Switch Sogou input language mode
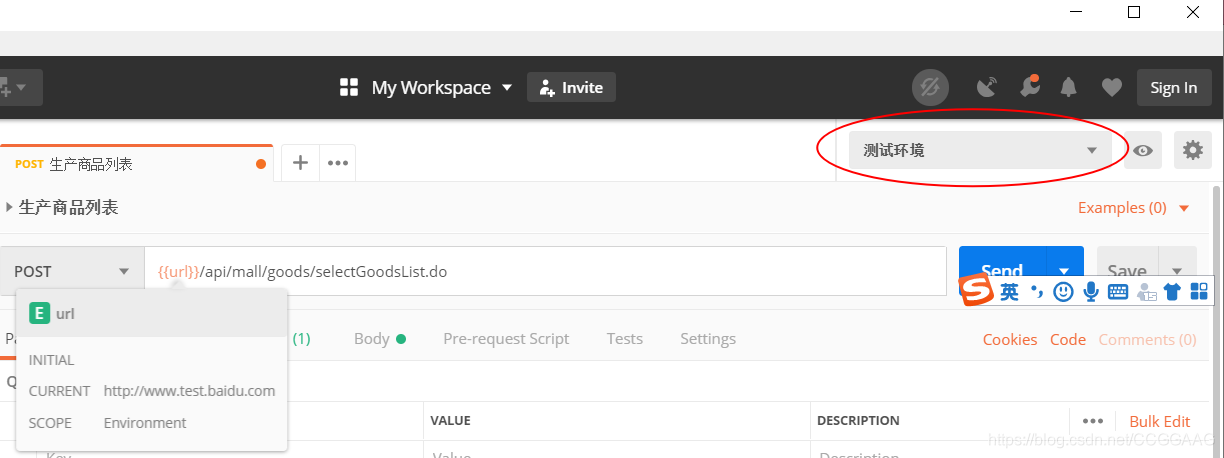1224x458 pixels. tap(1010, 292)
